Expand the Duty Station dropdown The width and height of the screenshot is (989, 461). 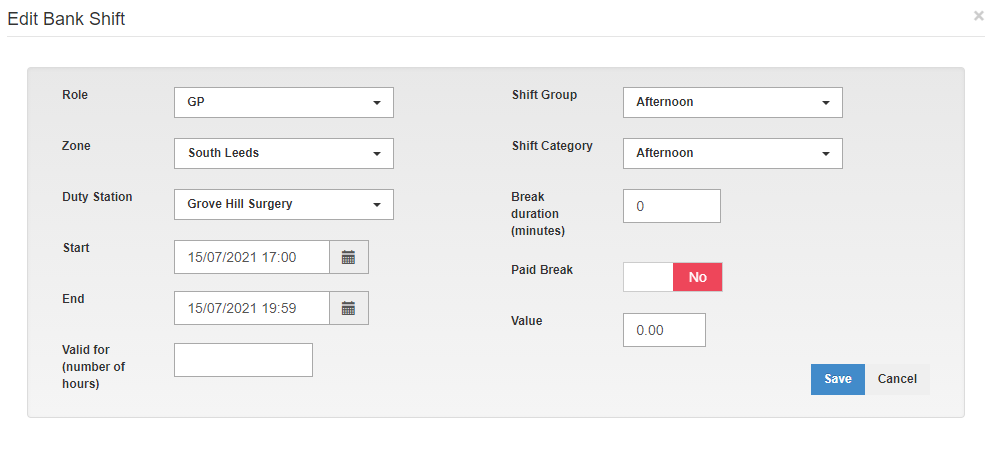click(x=283, y=204)
